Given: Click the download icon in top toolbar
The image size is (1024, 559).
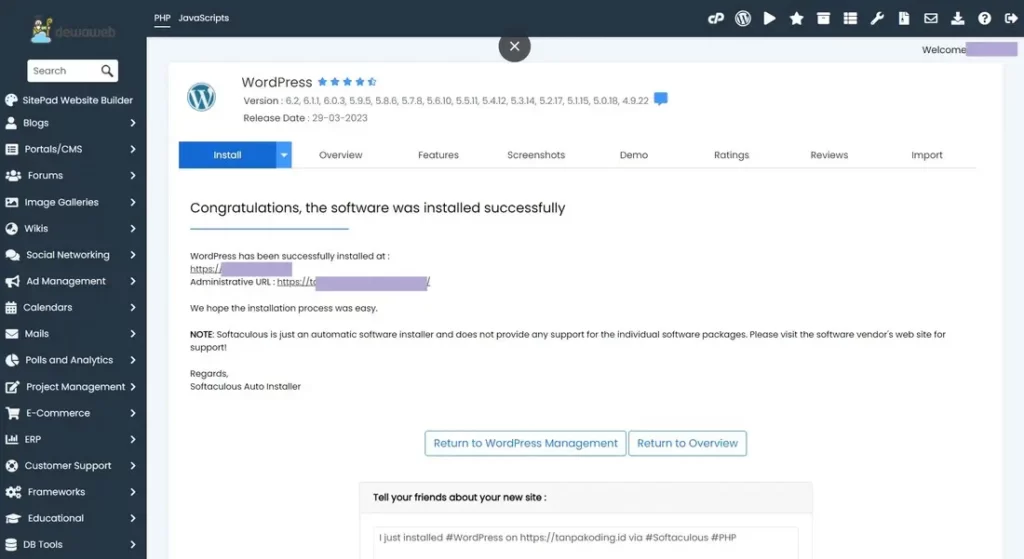Looking at the screenshot, I should tap(957, 18).
